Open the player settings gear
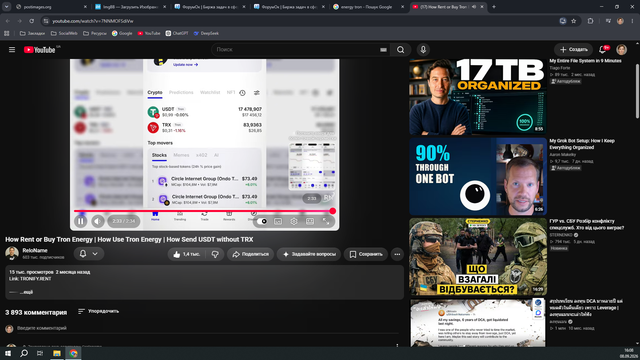The image size is (640, 360). (x=294, y=221)
